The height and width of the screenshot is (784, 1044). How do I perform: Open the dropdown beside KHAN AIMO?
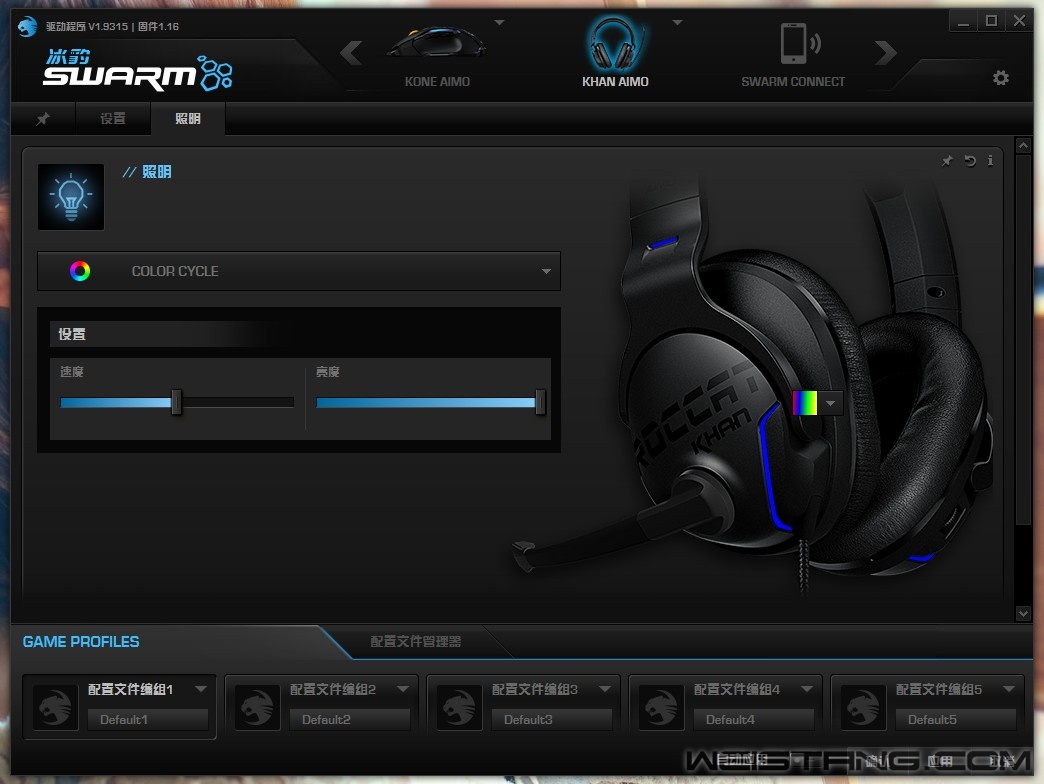[x=677, y=23]
